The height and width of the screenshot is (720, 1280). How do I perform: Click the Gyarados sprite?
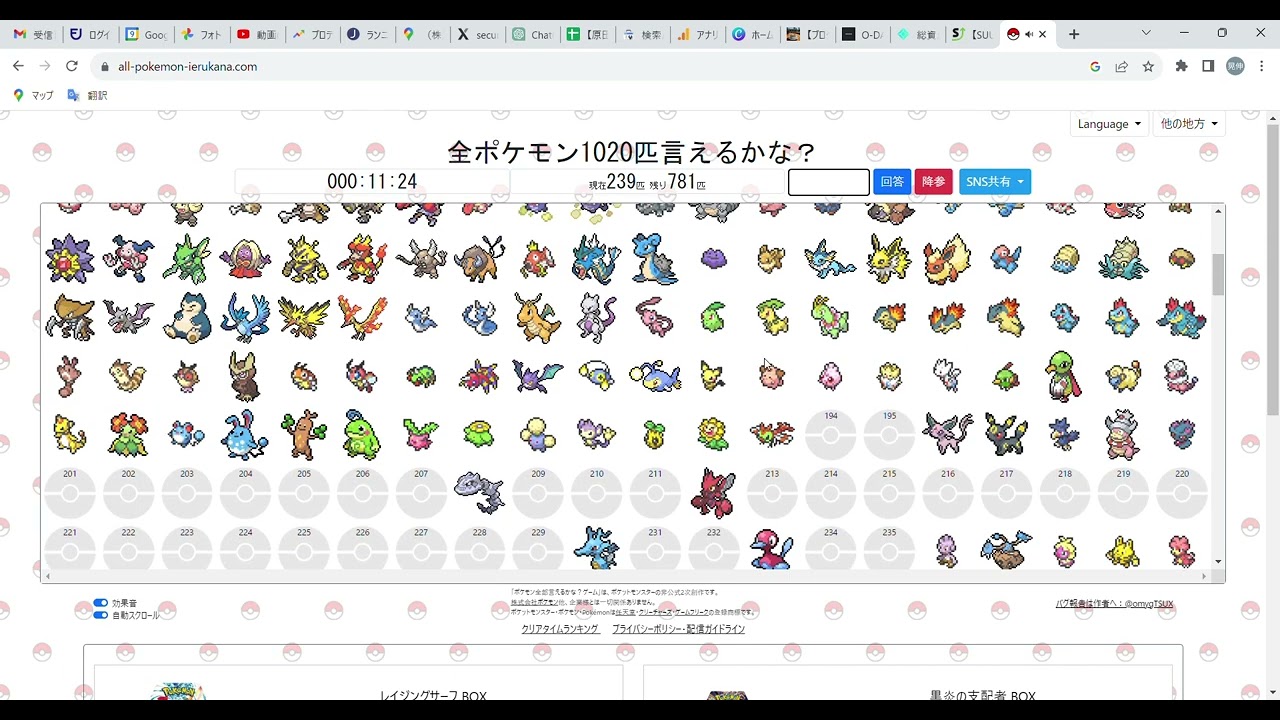coord(597,259)
